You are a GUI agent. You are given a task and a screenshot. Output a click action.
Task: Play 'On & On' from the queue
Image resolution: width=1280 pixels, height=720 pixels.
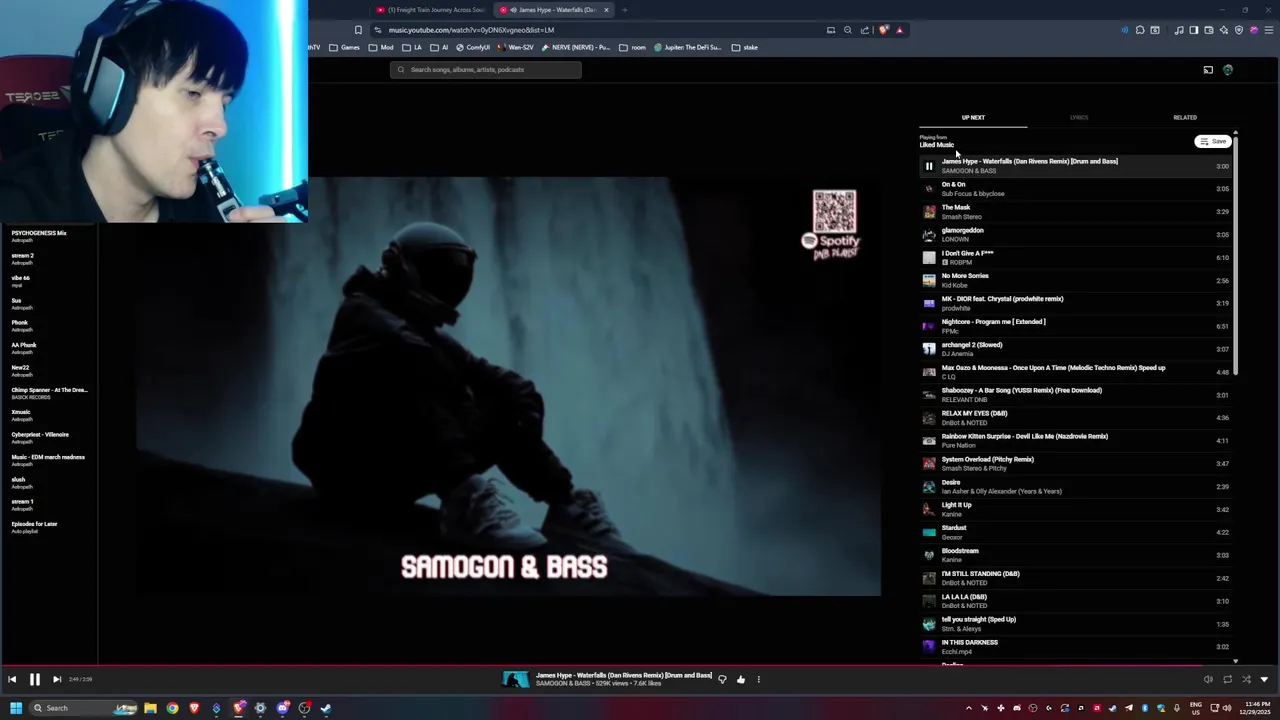coord(1075,189)
